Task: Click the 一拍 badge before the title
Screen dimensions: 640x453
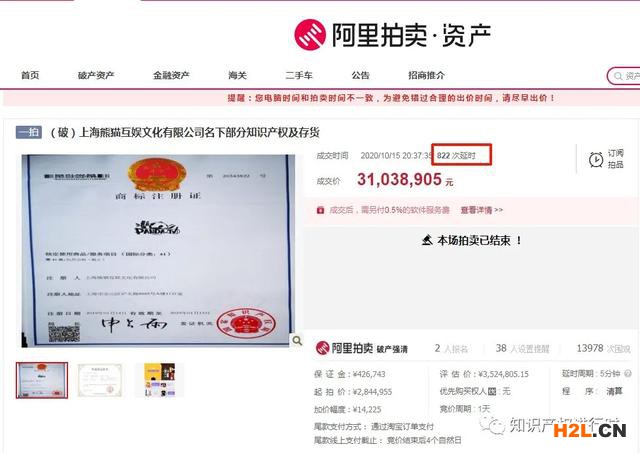Action: [29, 132]
